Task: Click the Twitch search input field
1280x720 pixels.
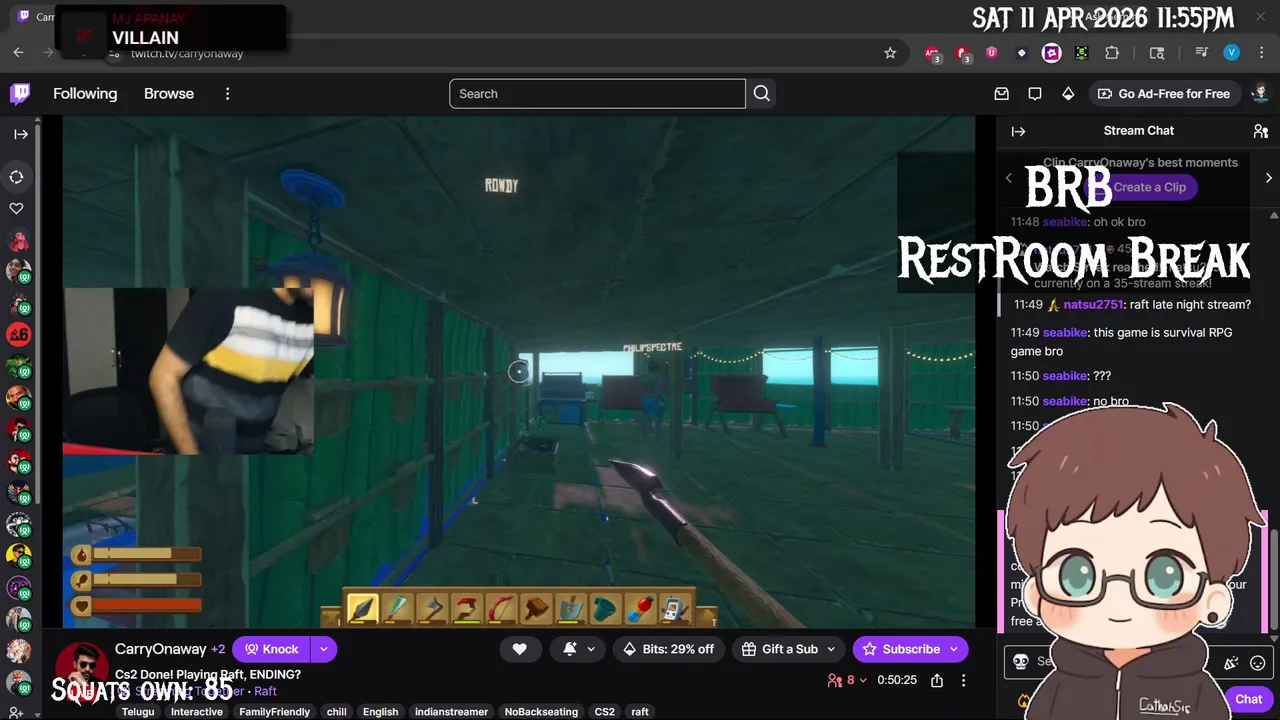Action: click(597, 94)
